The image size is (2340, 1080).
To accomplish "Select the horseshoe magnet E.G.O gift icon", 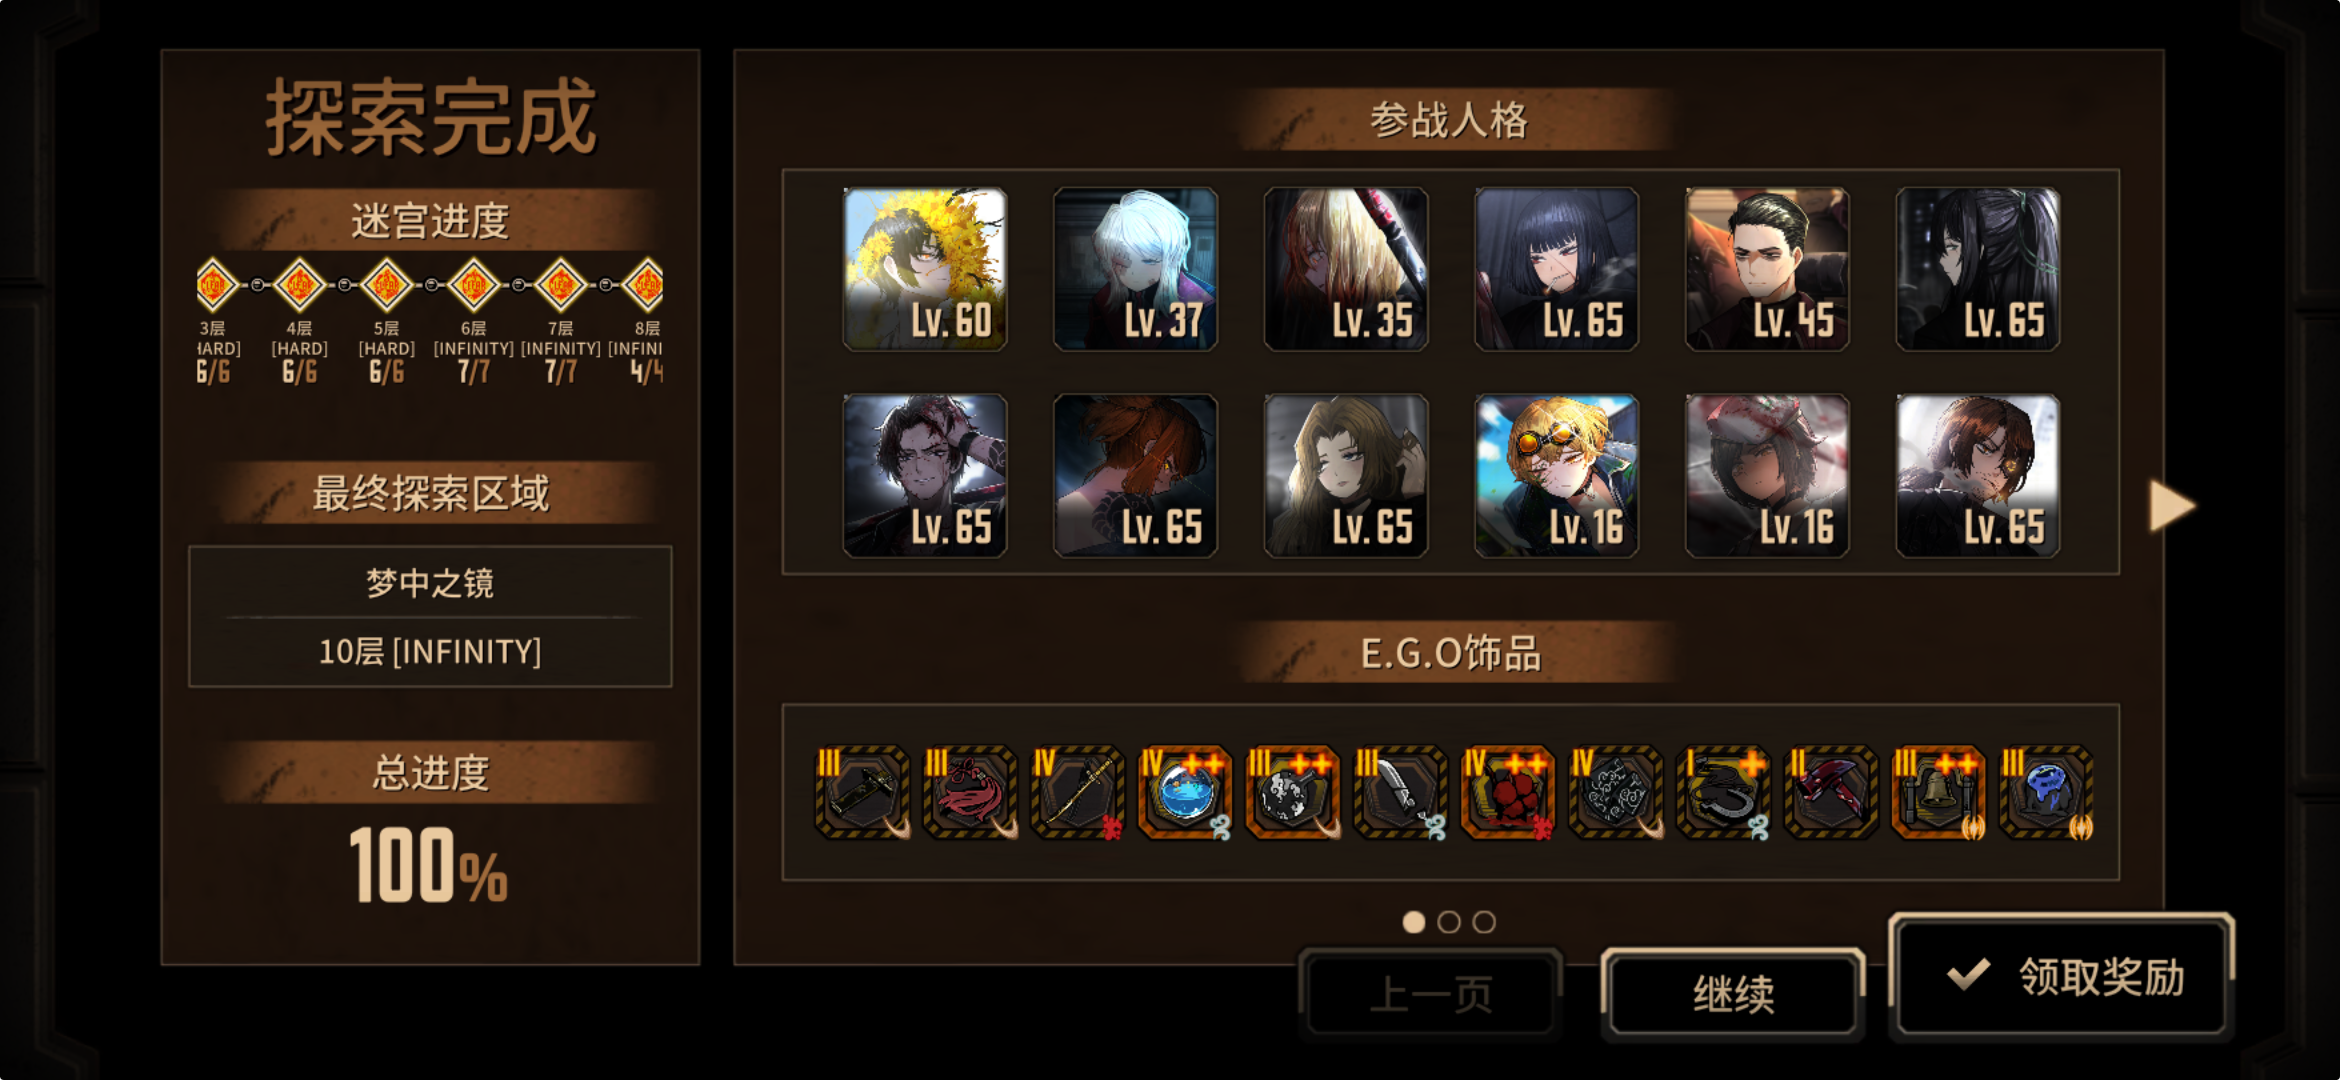I will pyautogui.click(x=1723, y=792).
